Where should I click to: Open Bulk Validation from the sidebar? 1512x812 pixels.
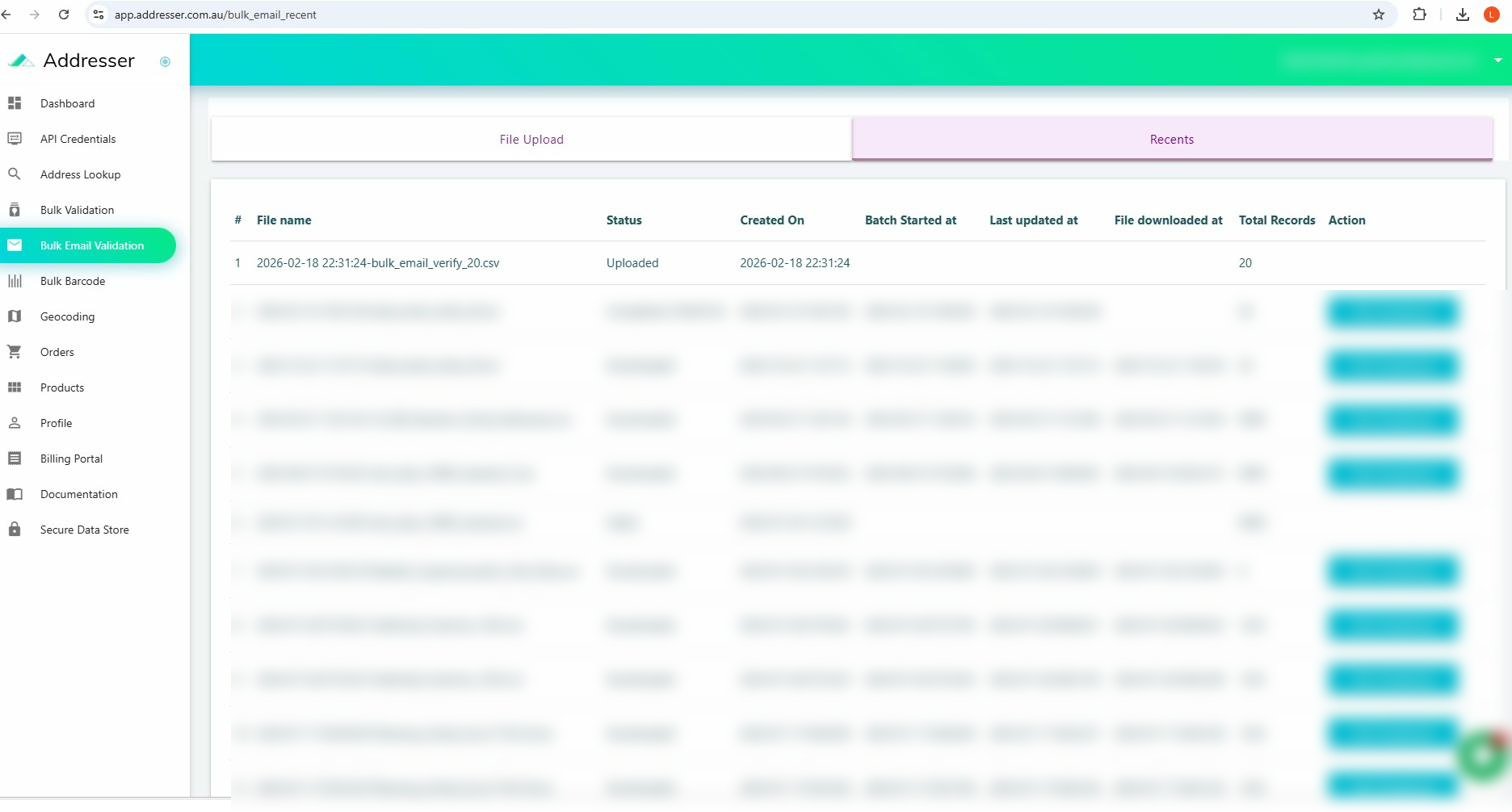(x=77, y=210)
